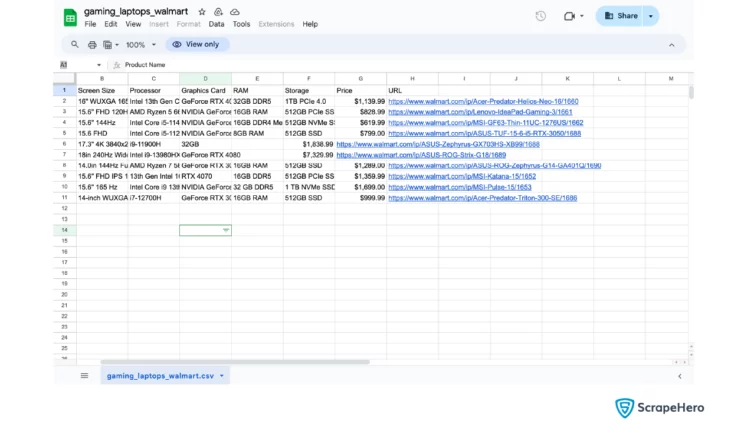
Task: Select the 1 TB NVMe SSD storage cell
Action: [x=309, y=187]
